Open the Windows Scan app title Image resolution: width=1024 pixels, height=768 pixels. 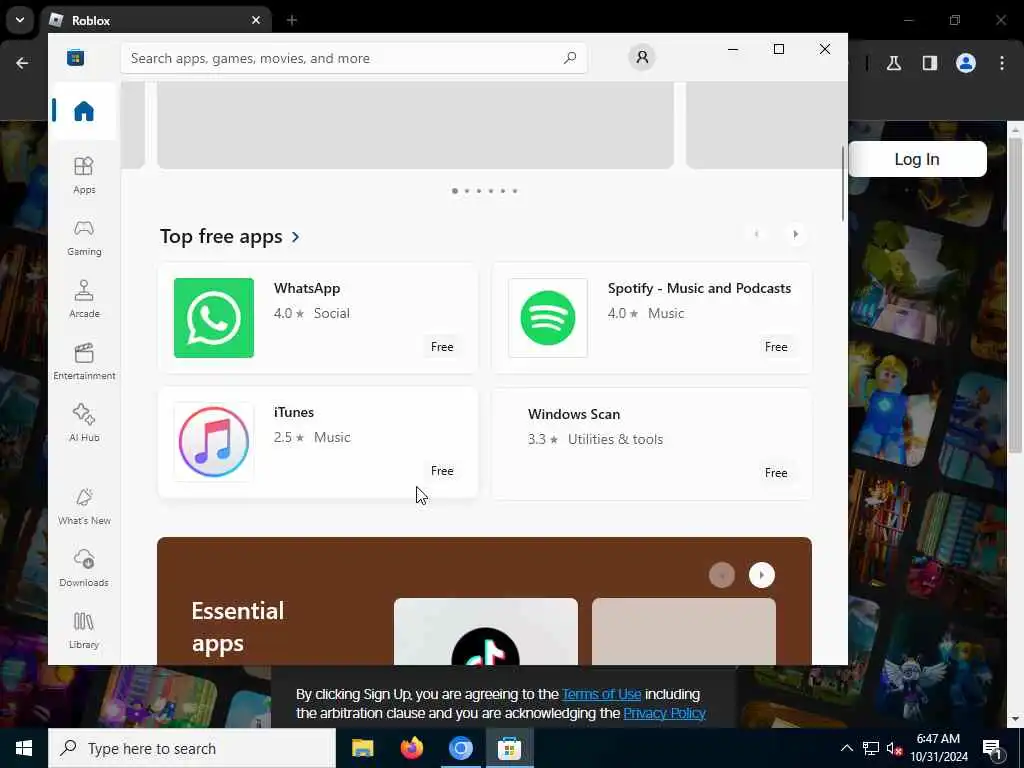tap(573, 414)
